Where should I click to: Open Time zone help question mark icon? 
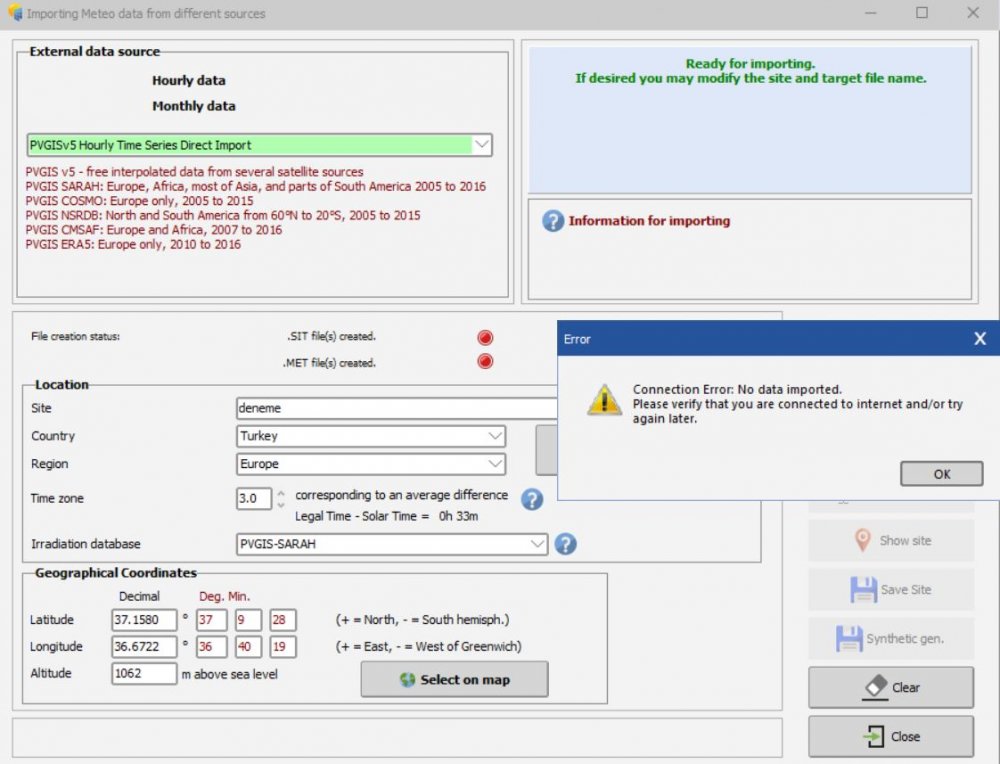tap(532, 499)
